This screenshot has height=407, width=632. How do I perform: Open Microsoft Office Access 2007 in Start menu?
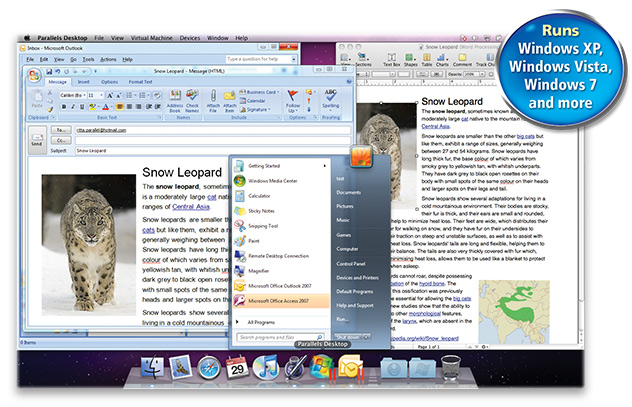click(281, 301)
